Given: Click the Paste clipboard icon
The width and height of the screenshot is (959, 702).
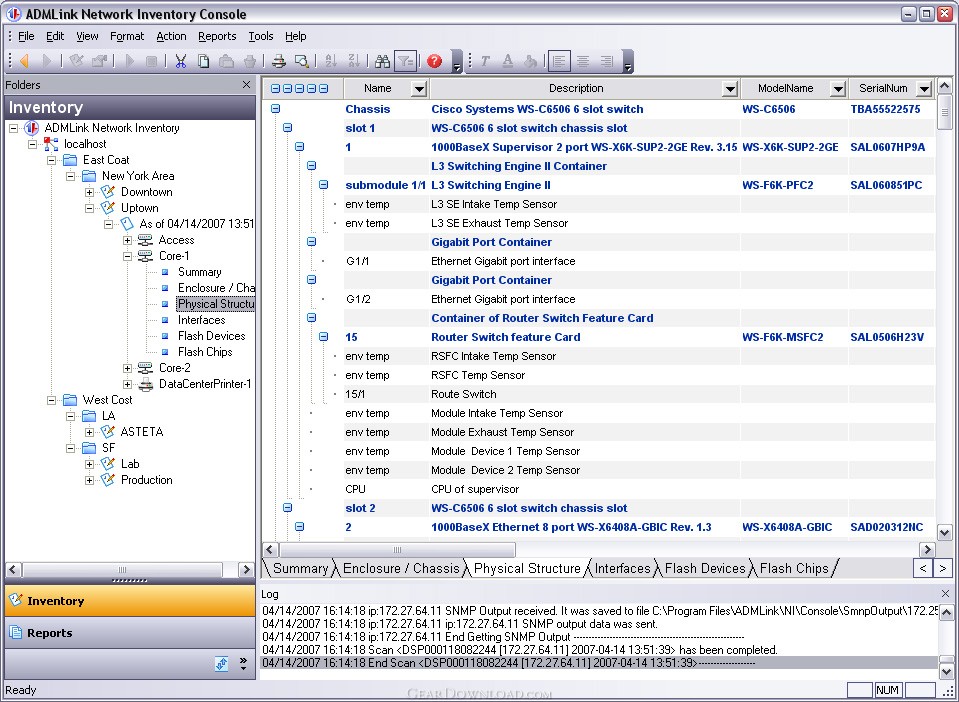Looking at the screenshot, I should [x=226, y=61].
